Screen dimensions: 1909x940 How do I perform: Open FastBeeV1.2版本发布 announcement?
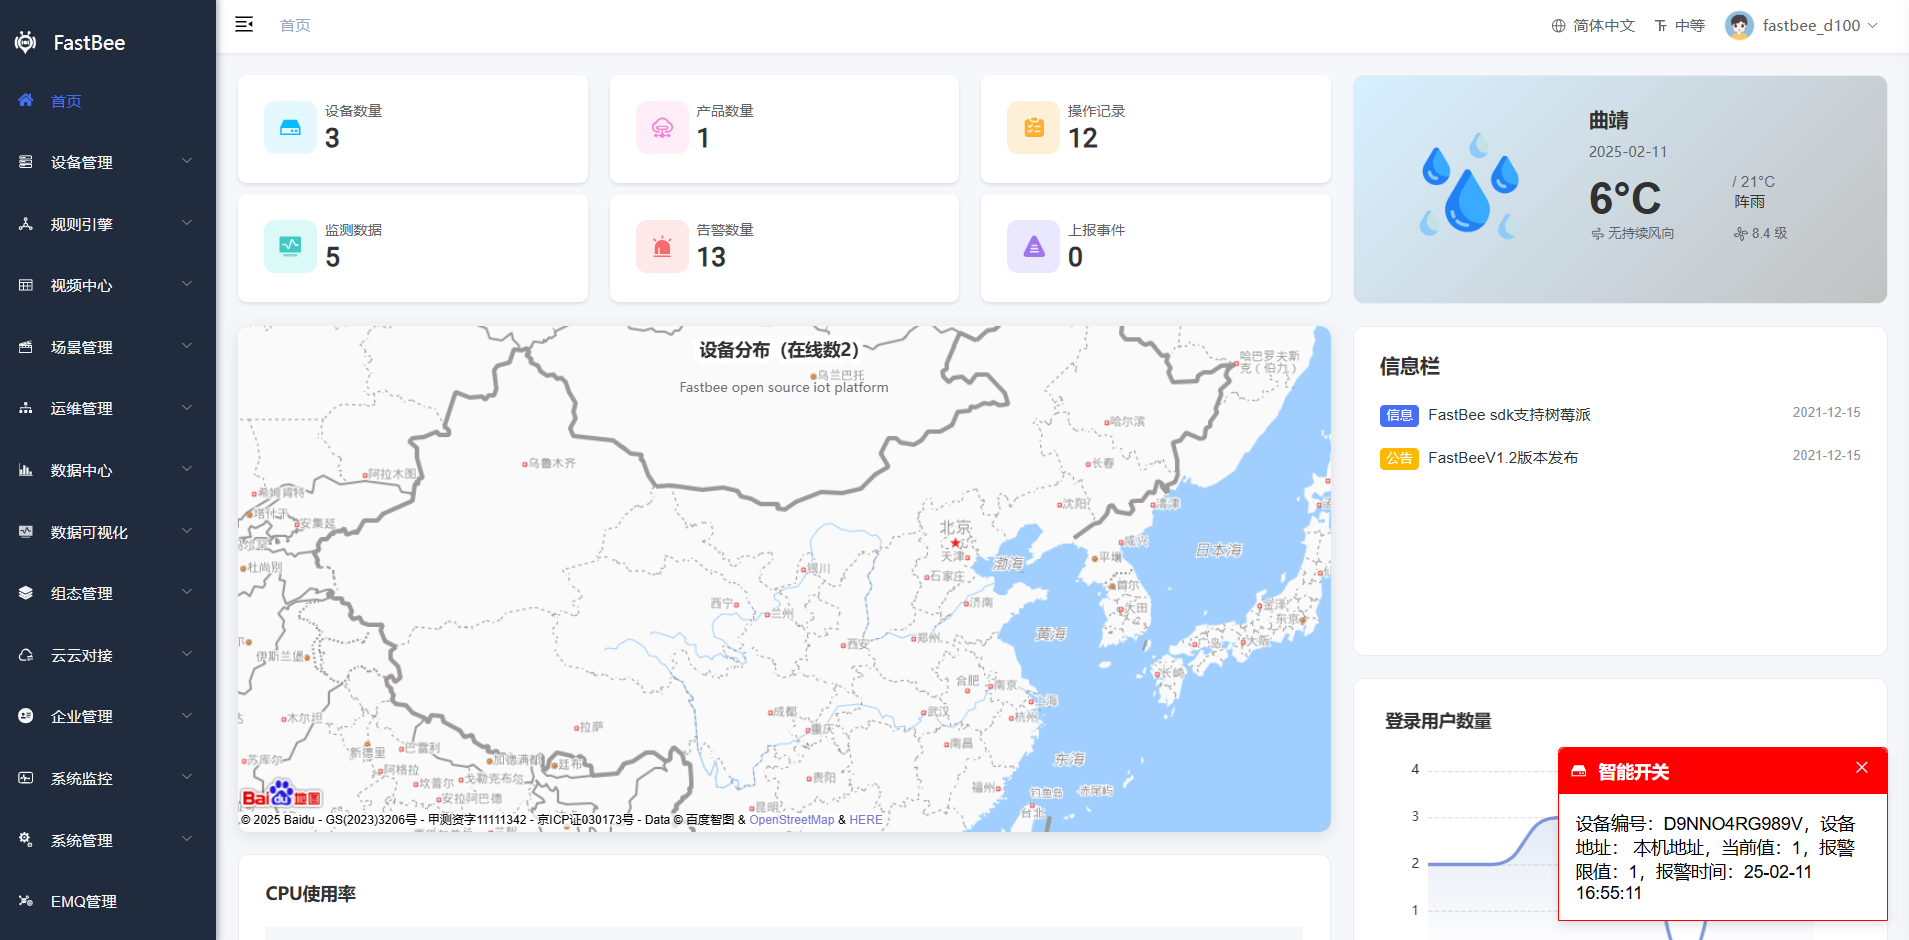click(x=1503, y=458)
